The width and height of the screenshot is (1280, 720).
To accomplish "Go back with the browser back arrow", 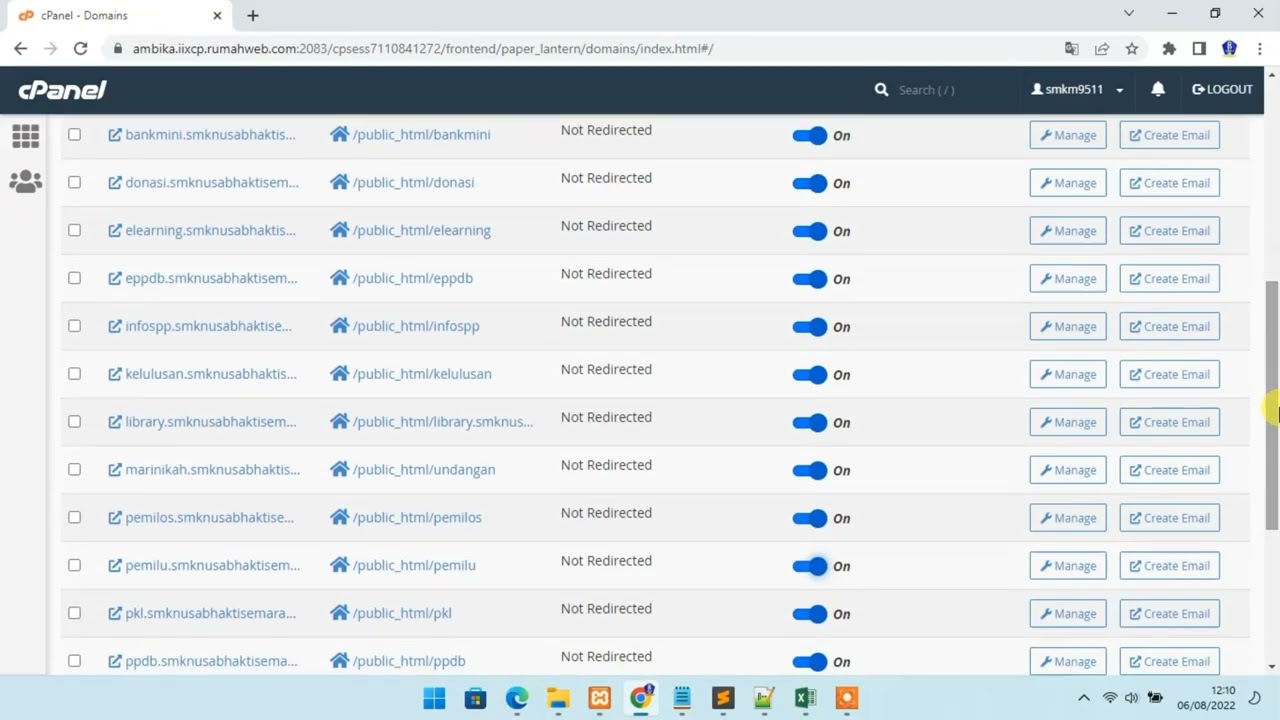I will pos(21,48).
